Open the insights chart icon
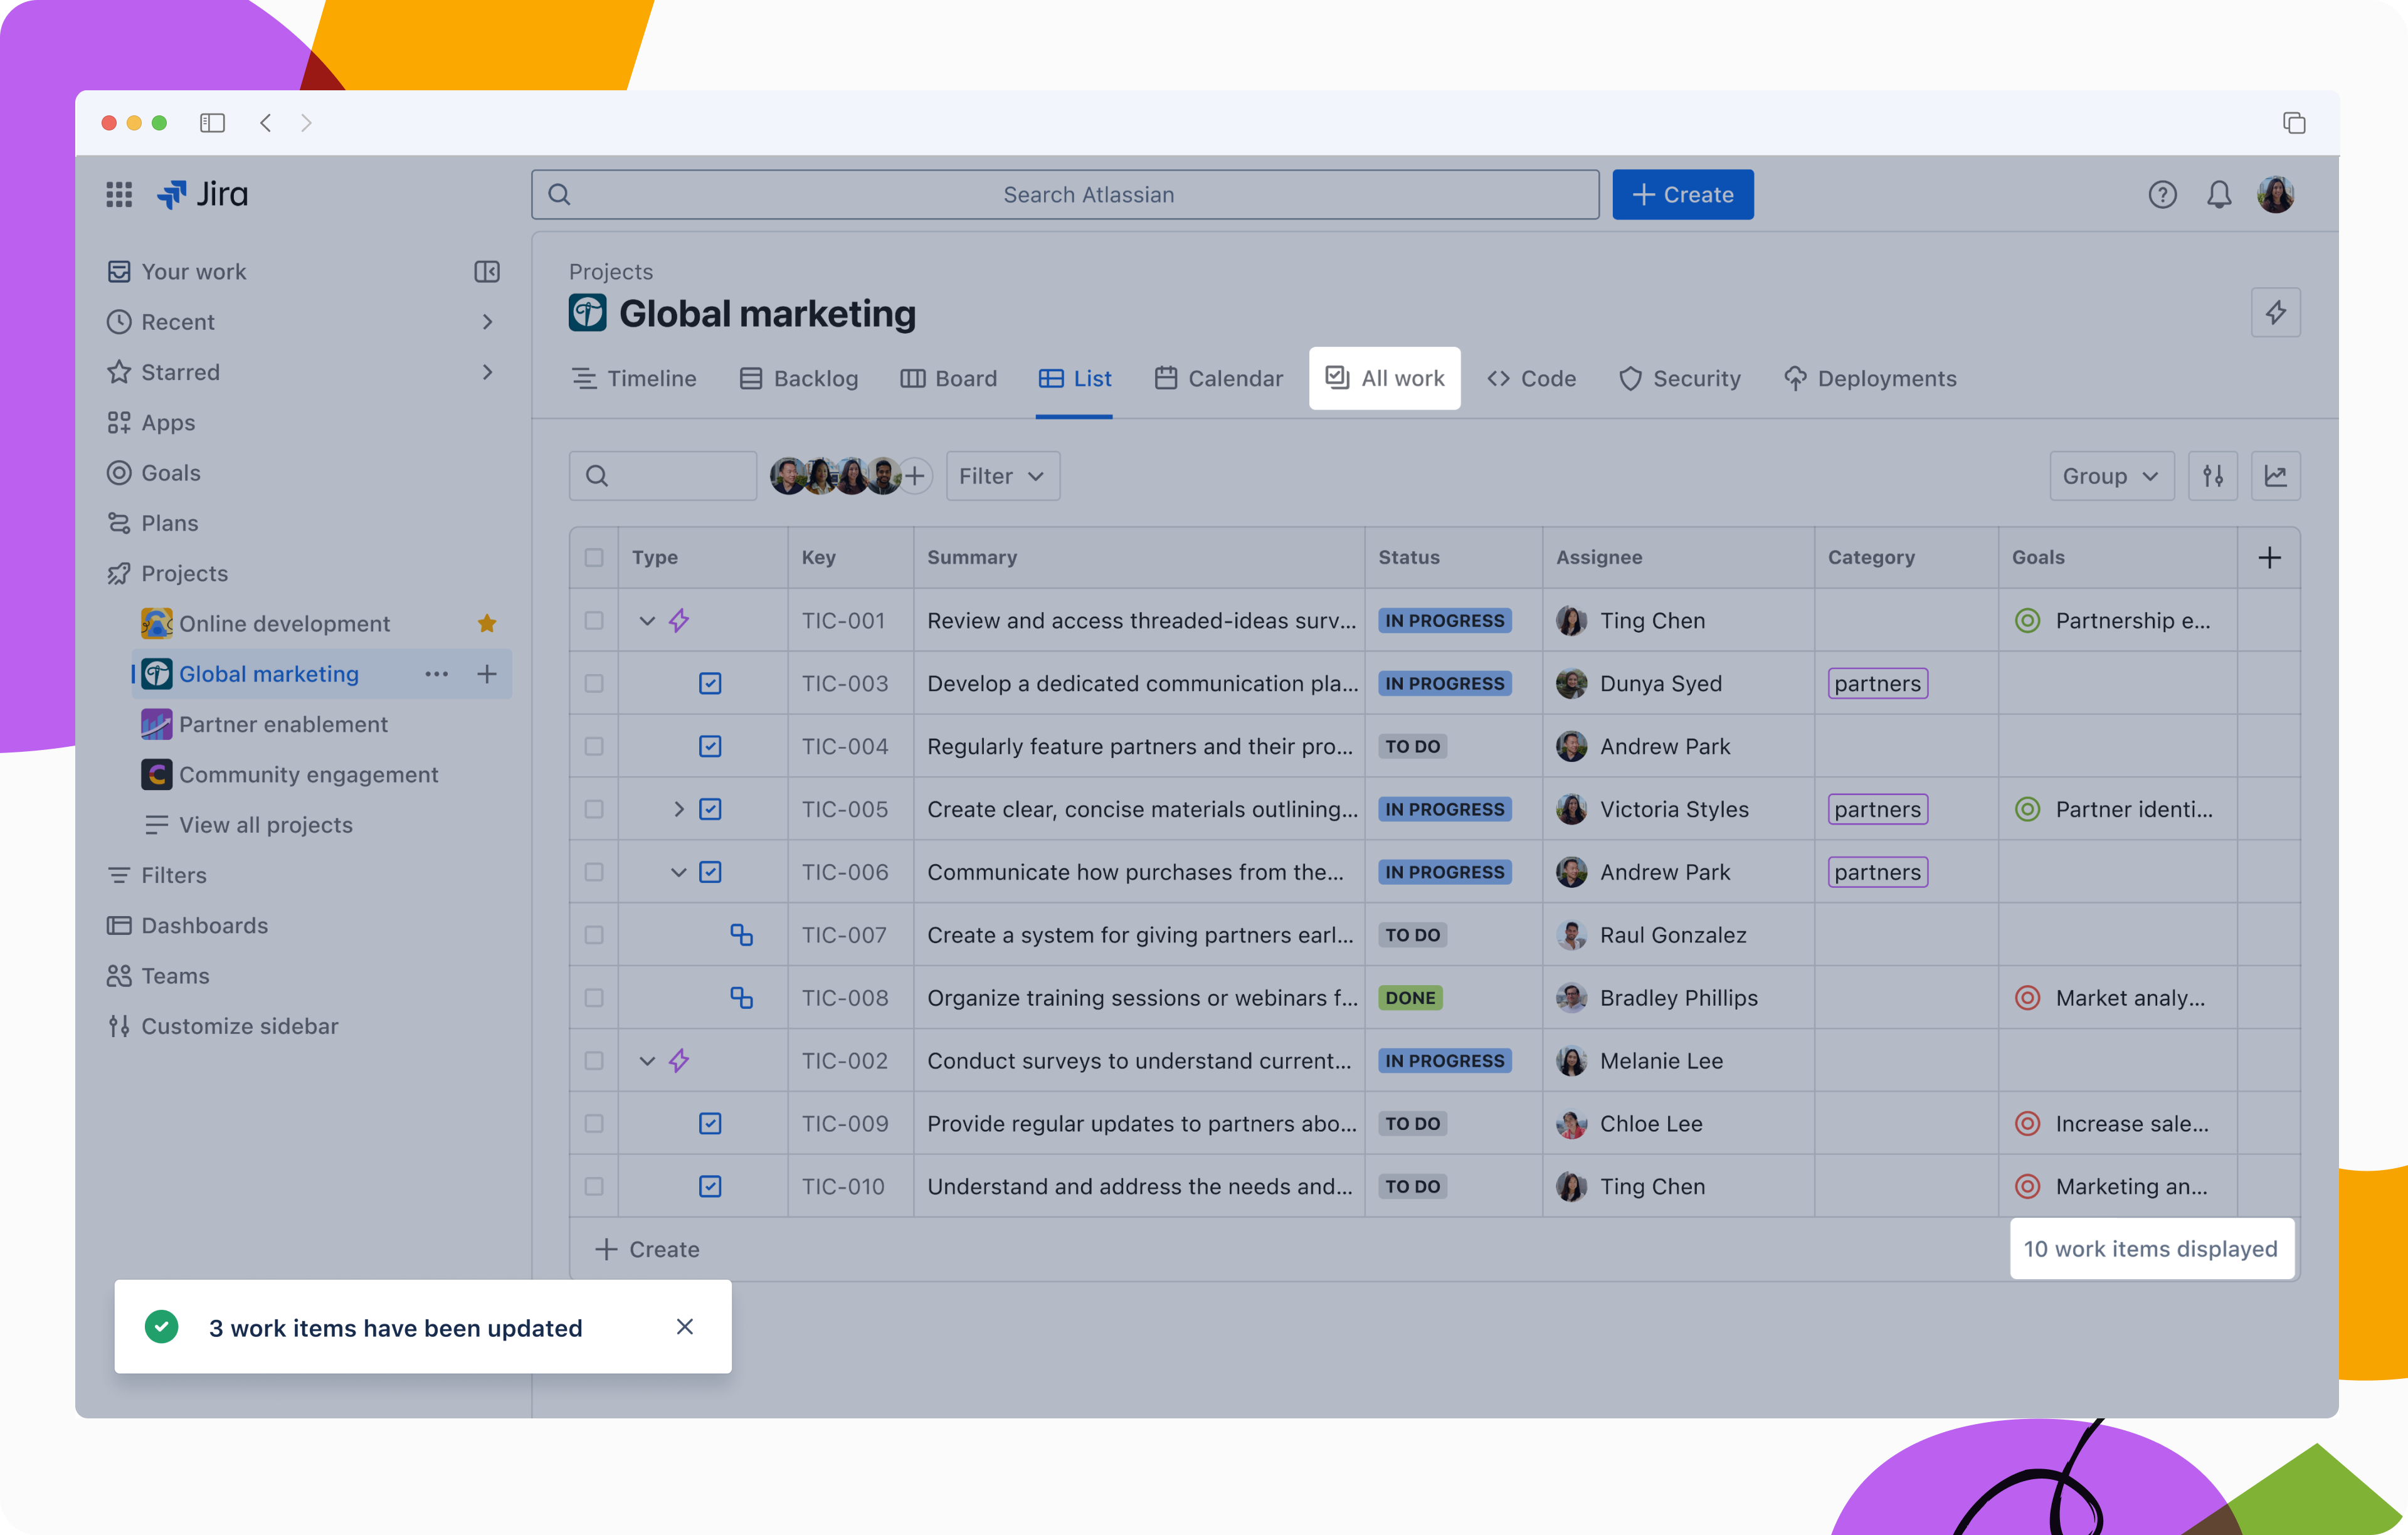The image size is (2408, 1535). [2275, 476]
